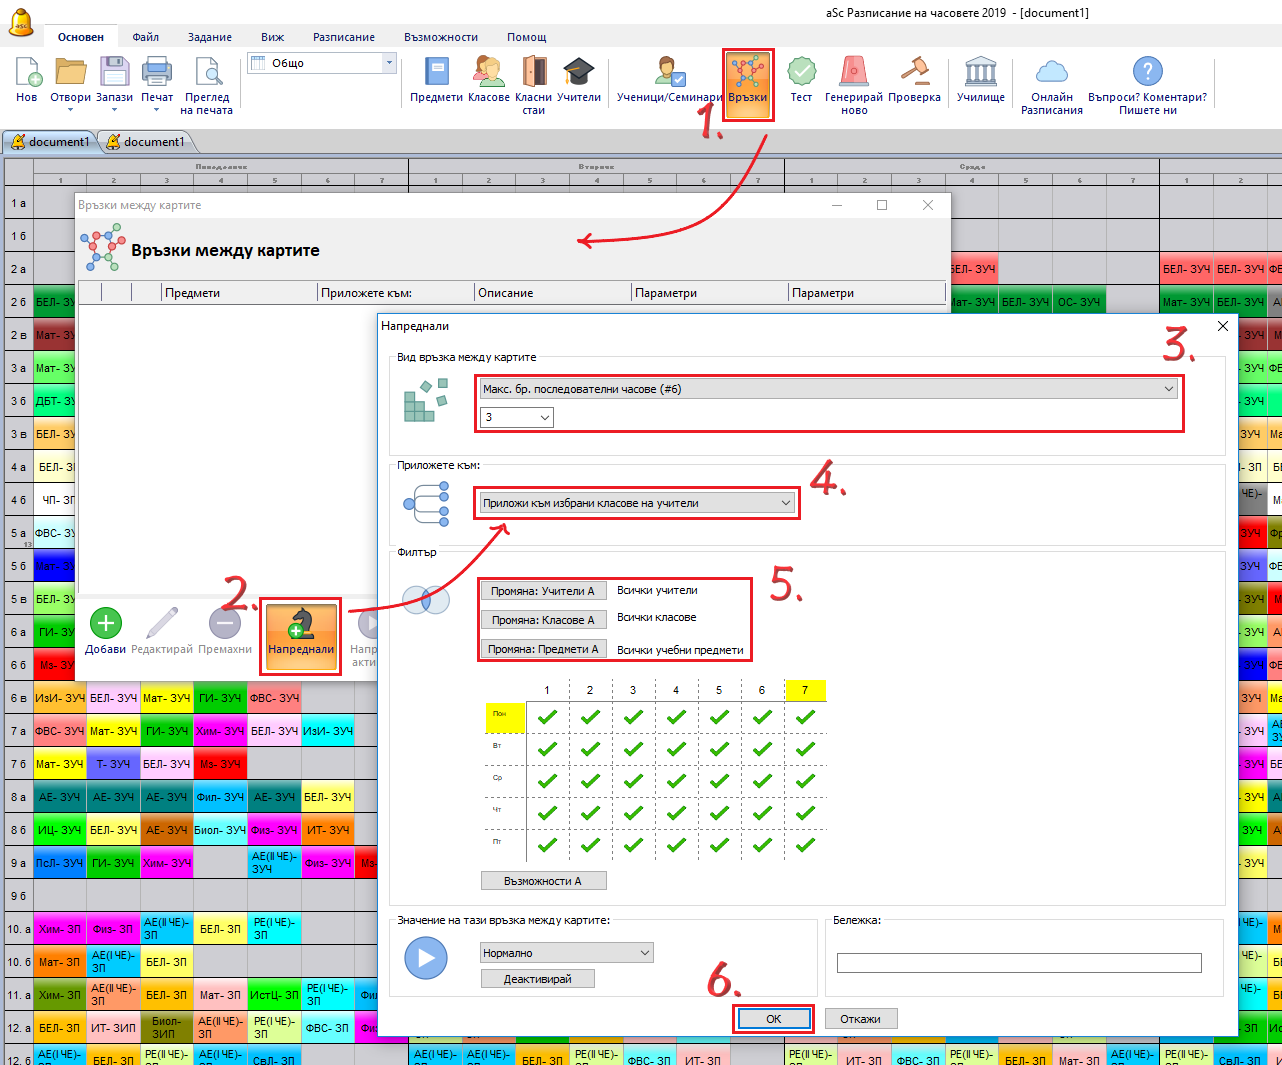The height and width of the screenshot is (1065, 1282).
Task: Expand the Приложи към избрани класове dropdown
Action: pos(637,503)
